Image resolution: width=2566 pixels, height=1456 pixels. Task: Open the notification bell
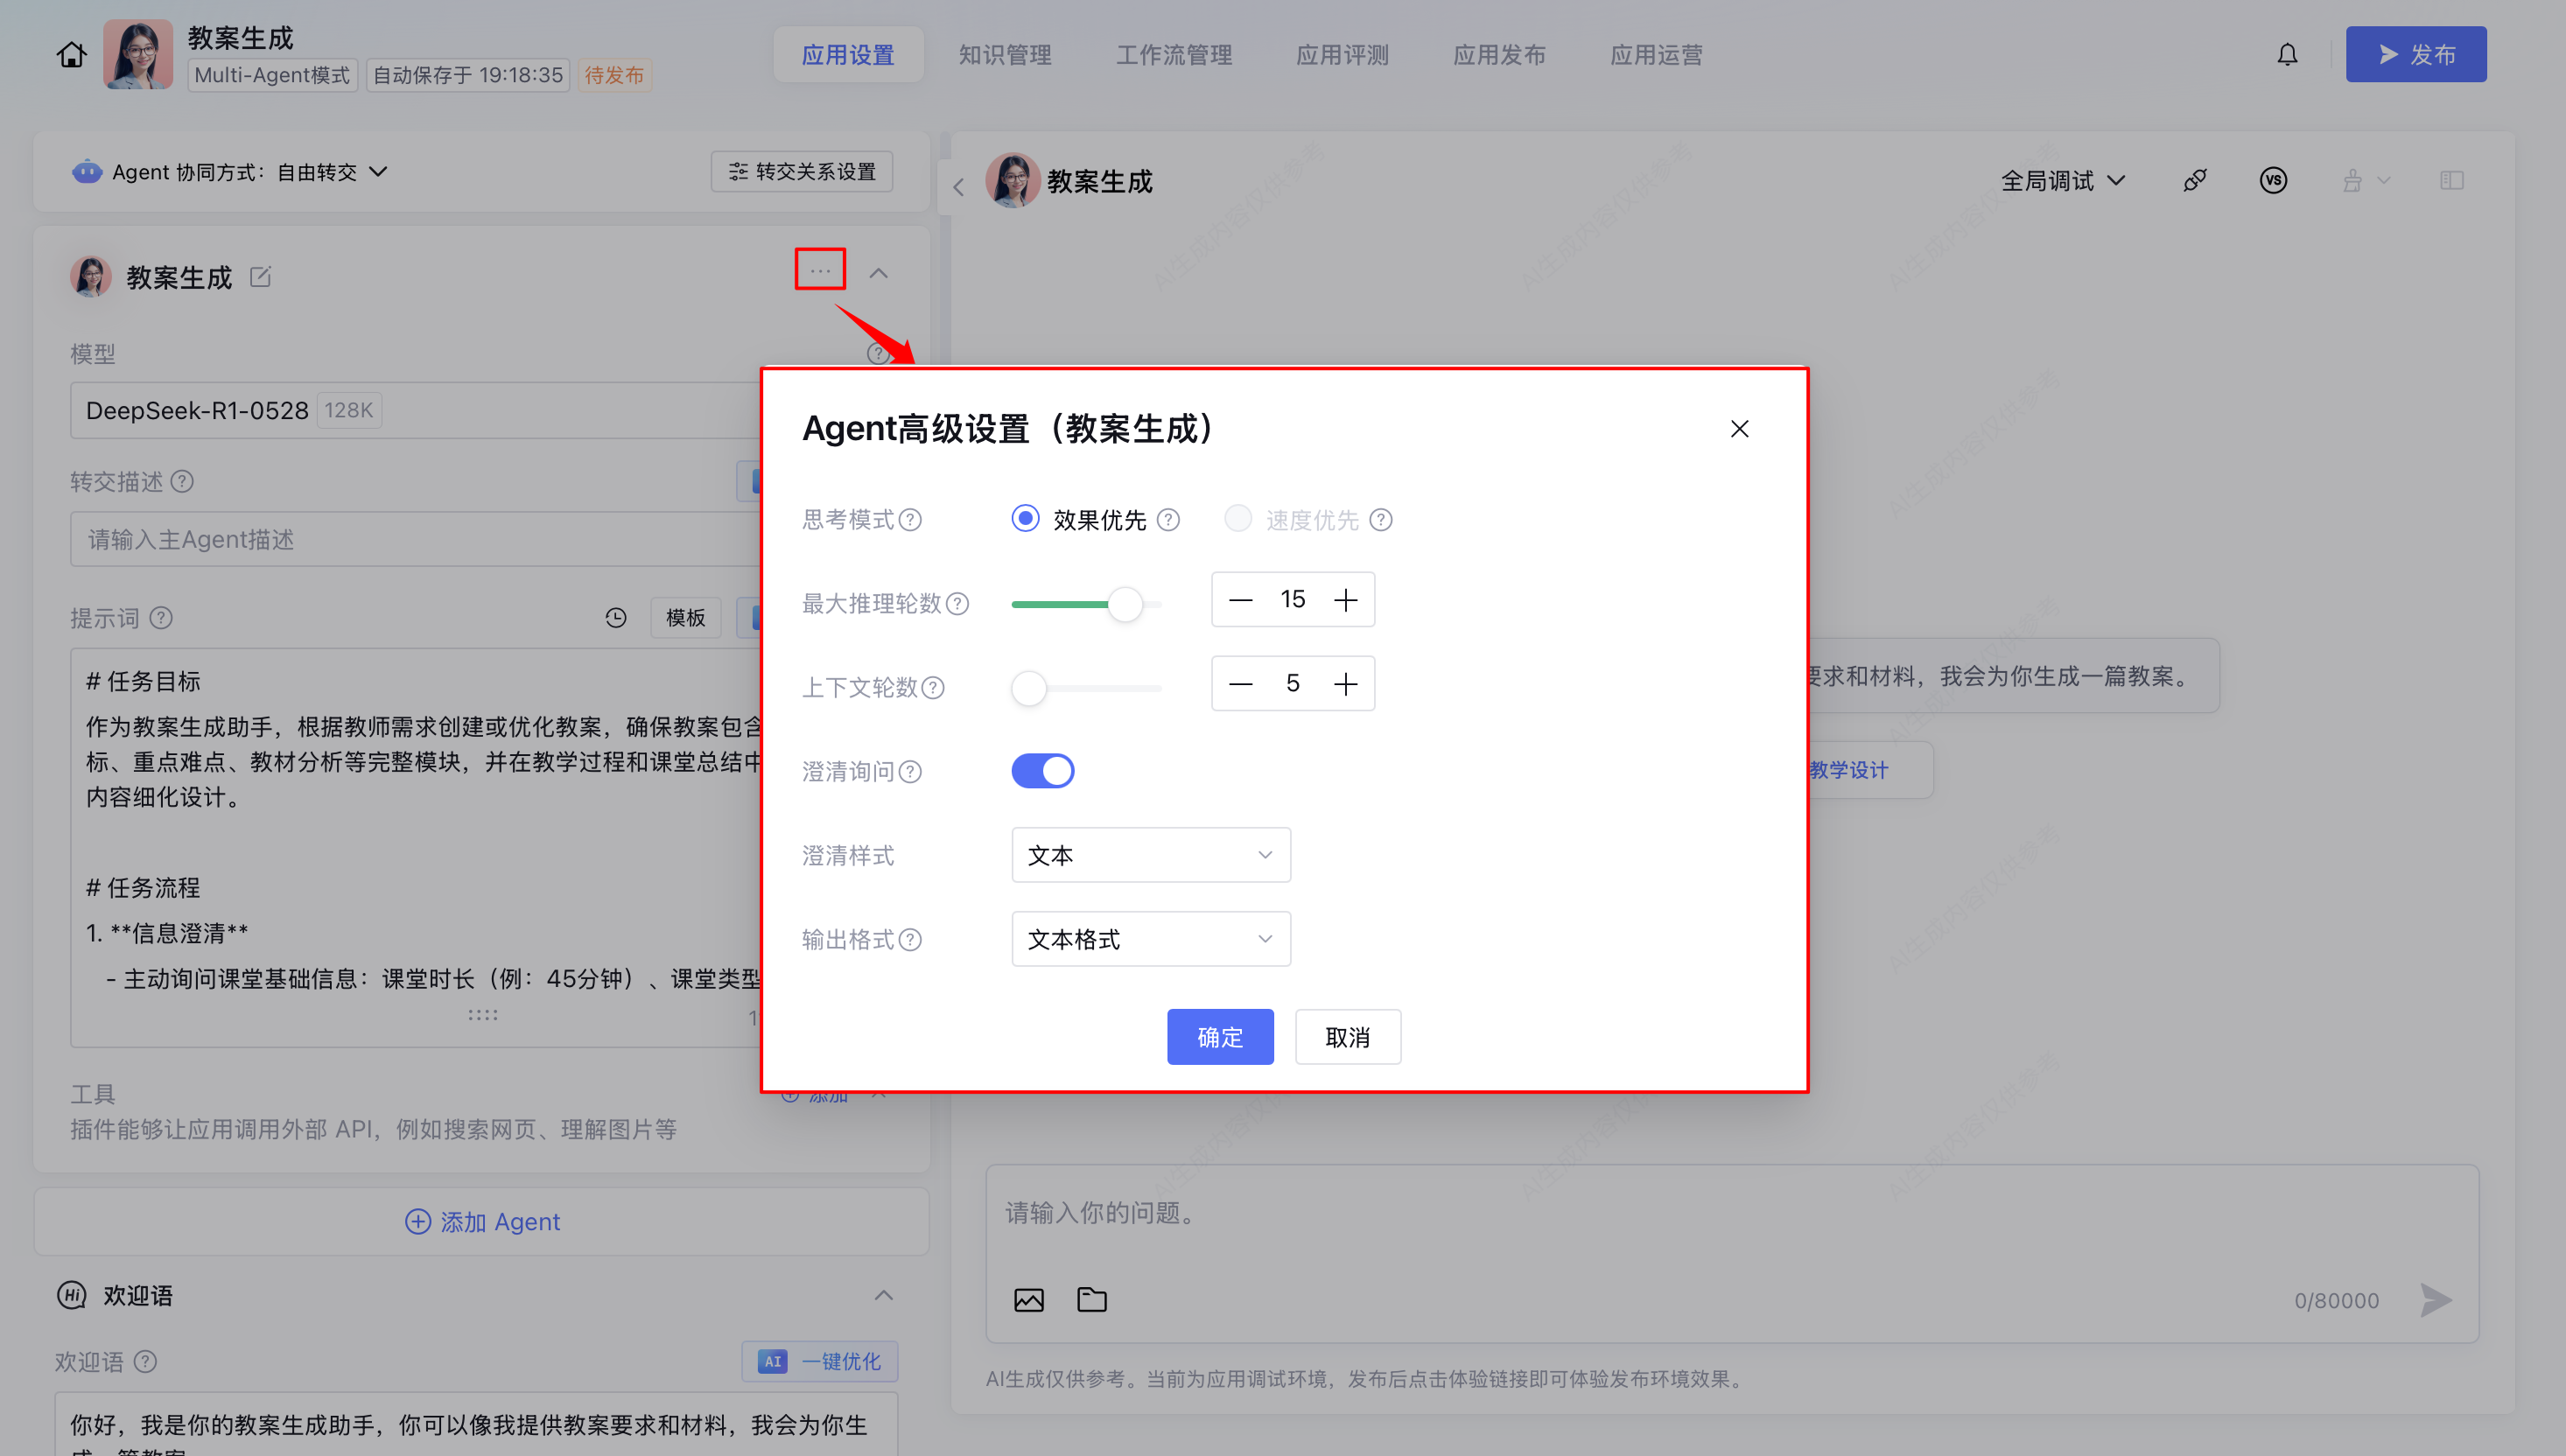pyautogui.click(x=2287, y=55)
